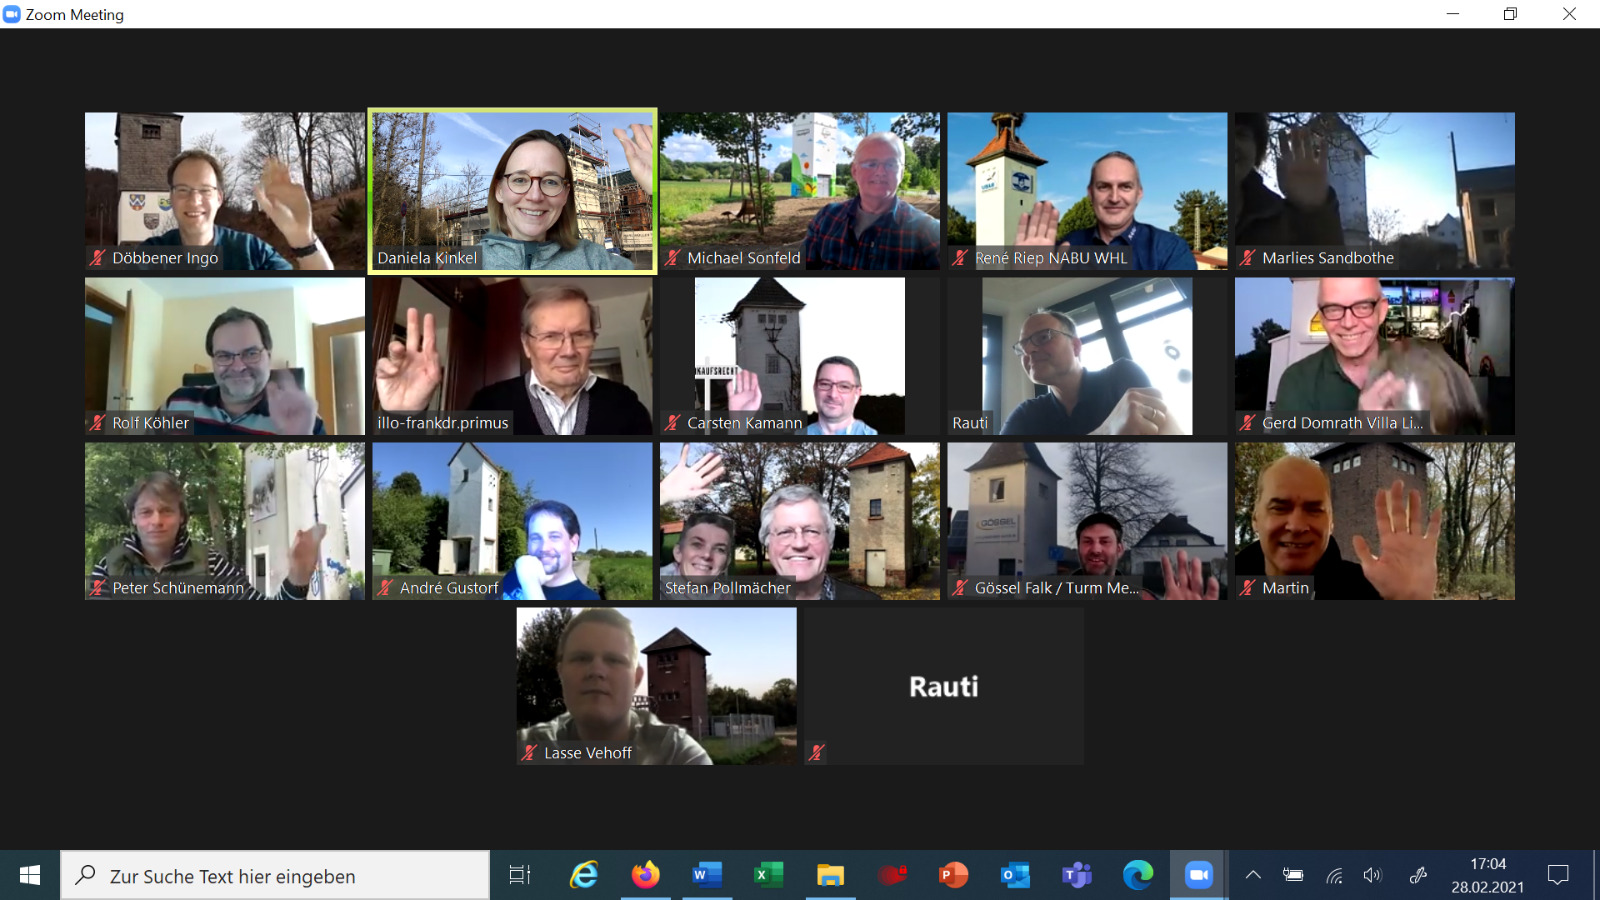Switch to Word in the taskbar
Viewport: 1600px width, 900px height.
coord(706,876)
